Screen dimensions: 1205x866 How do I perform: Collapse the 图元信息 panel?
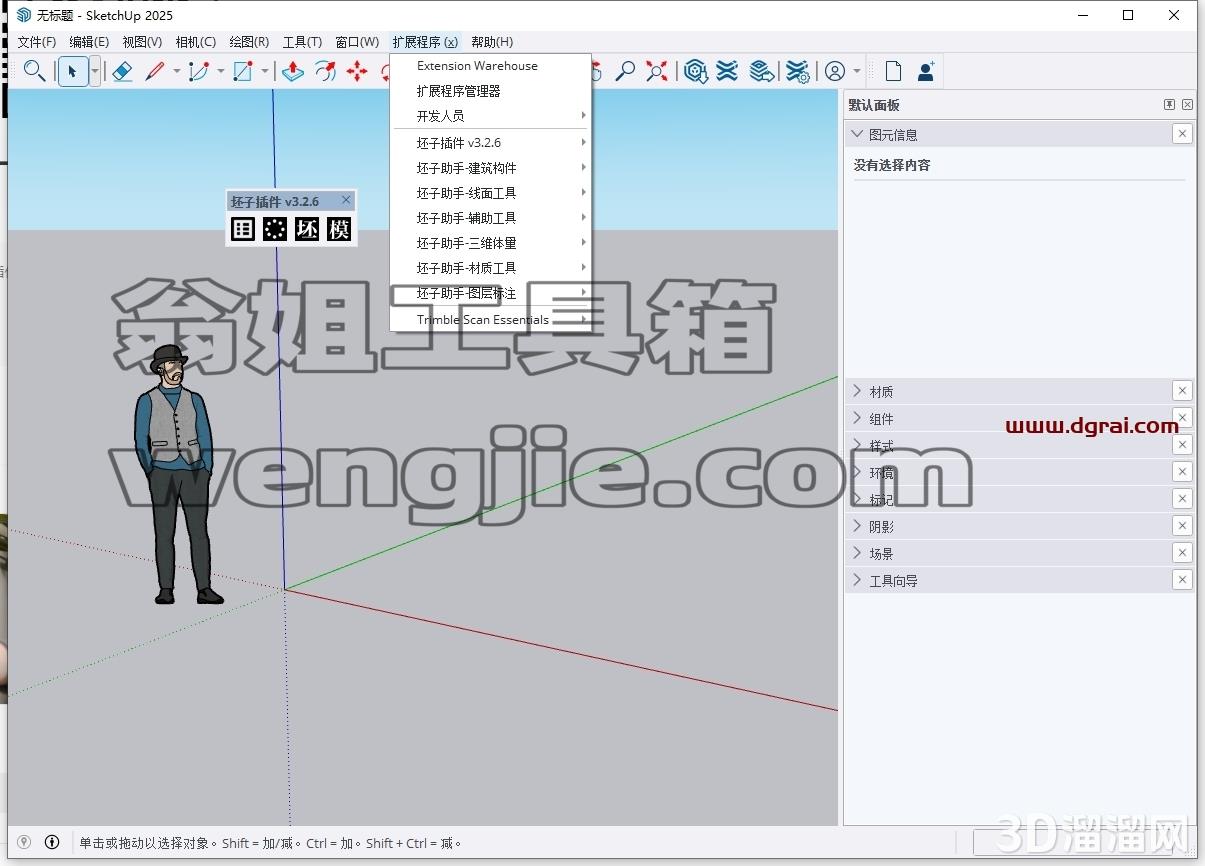(x=857, y=134)
